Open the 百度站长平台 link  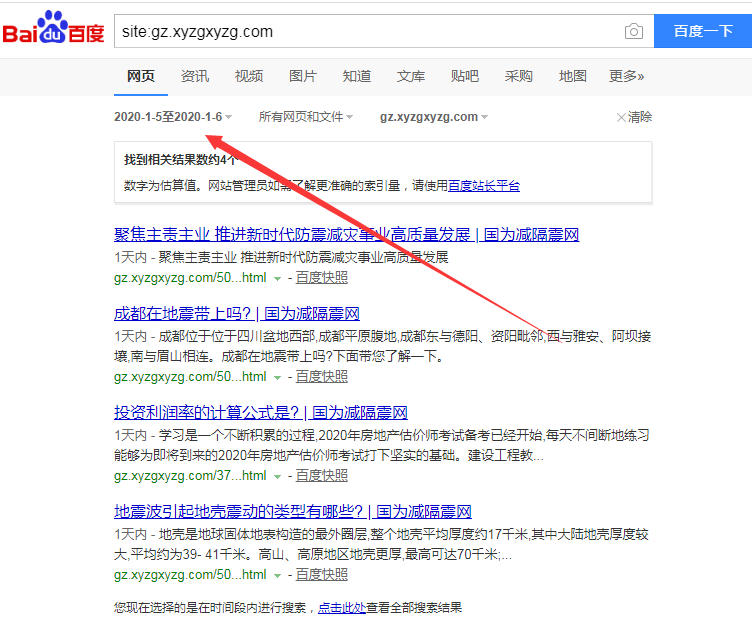tap(483, 186)
